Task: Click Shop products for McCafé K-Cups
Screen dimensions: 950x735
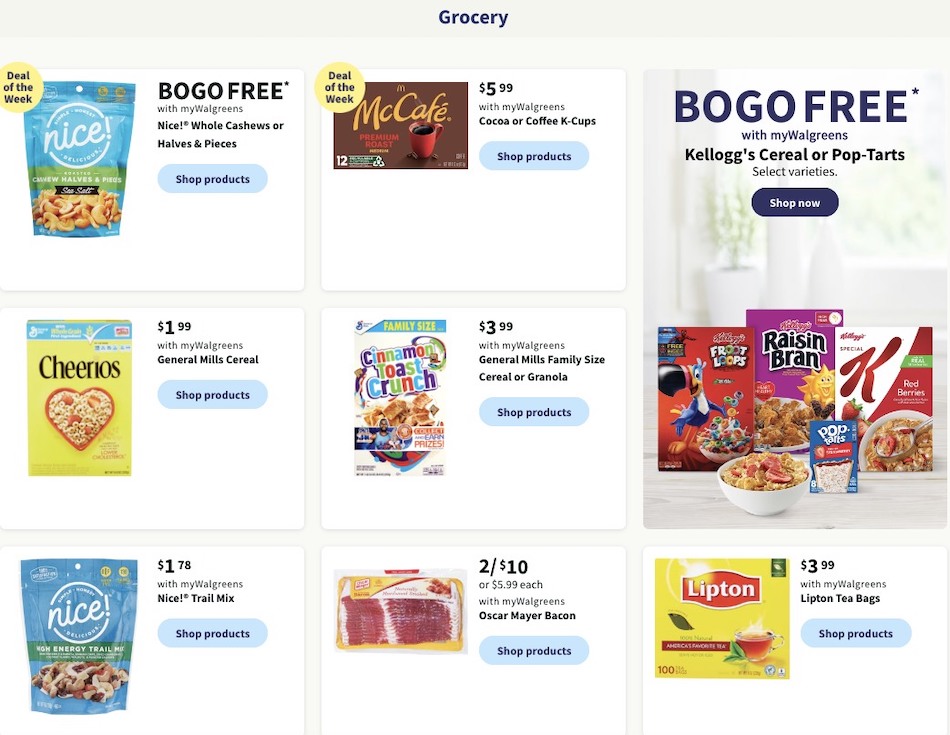Action: (x=534, y=156)
